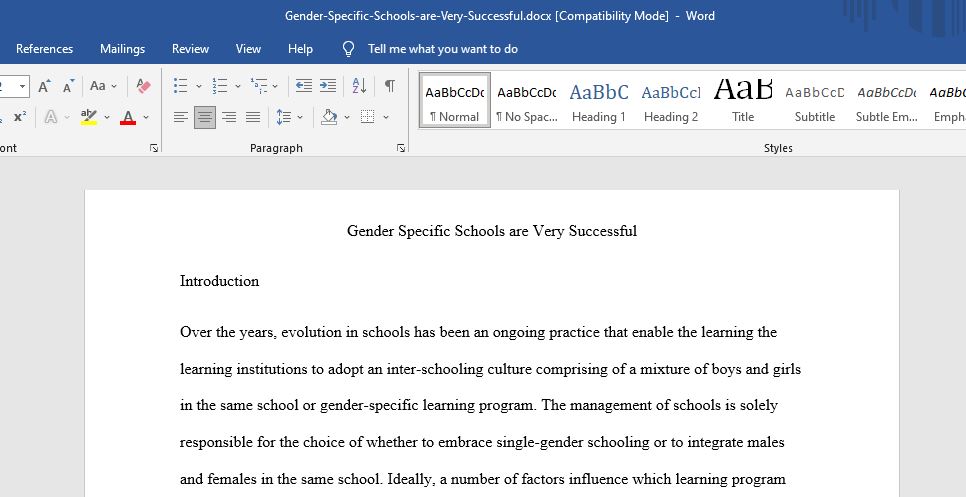Click the Borders icon
Screen dimensions: 966x497
[x=368, y=117]
